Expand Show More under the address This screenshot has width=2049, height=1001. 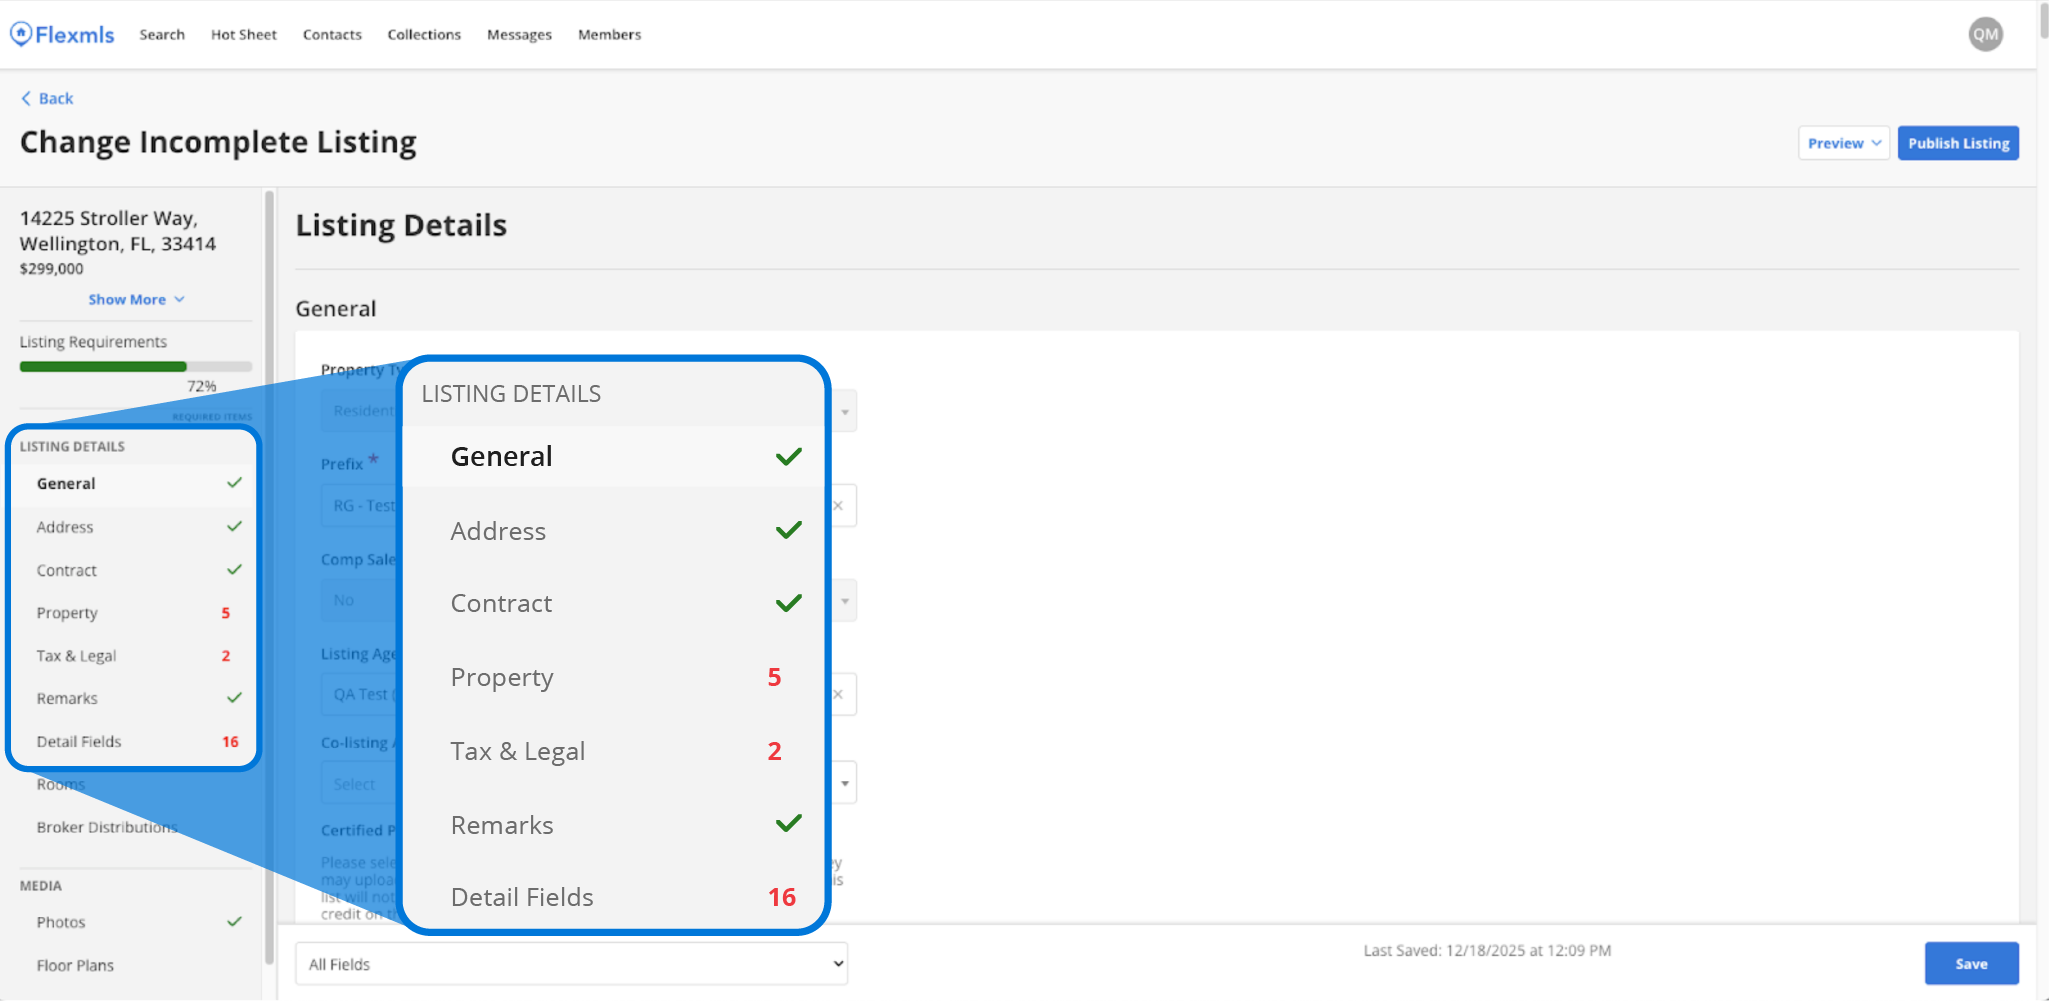(136, 299)
